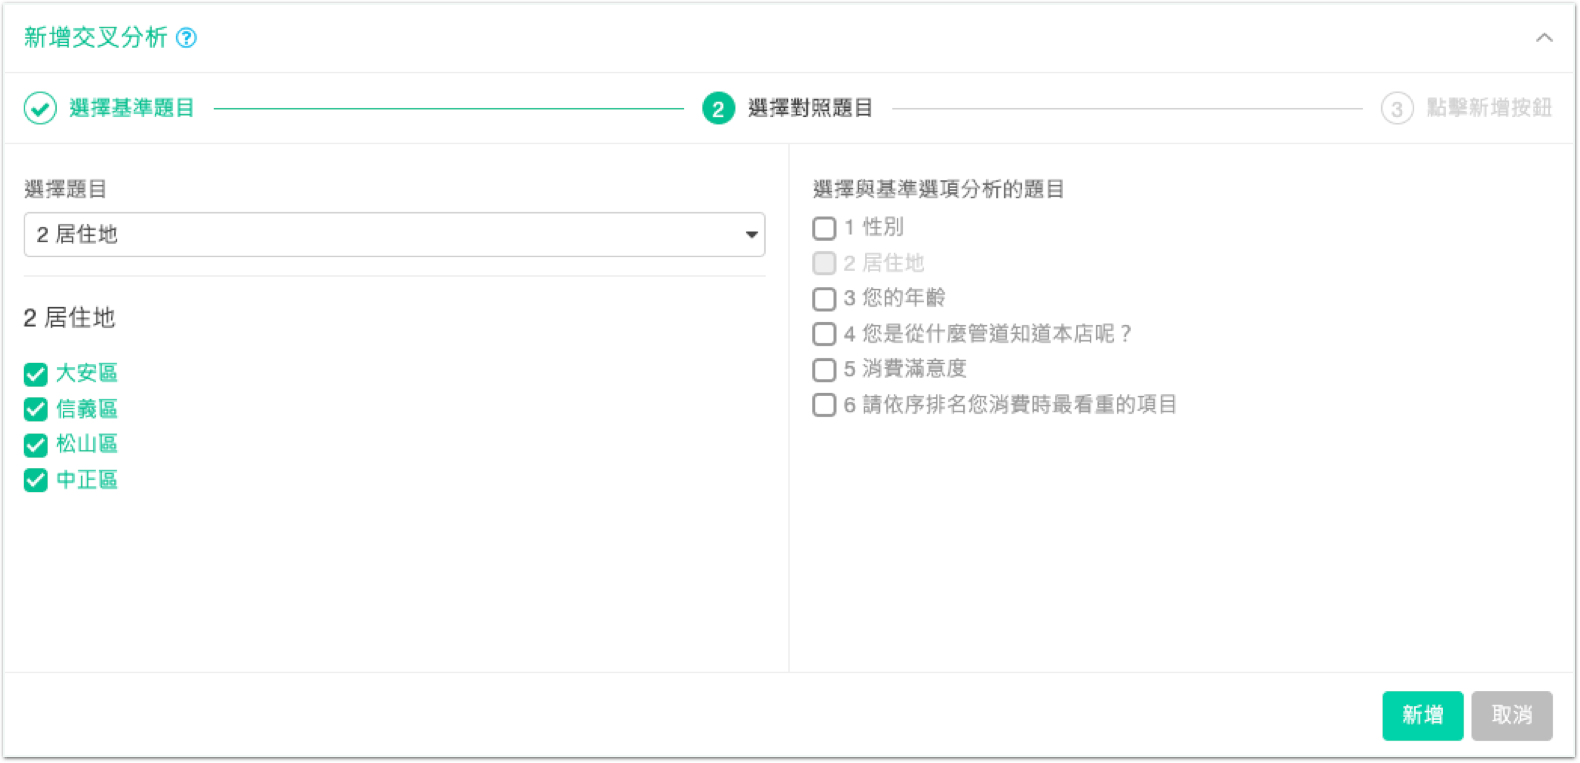Viewport: 1580px width, 763px height.
Task: Click the dropdown arrow for question selection
Action: tap(751, 235)
